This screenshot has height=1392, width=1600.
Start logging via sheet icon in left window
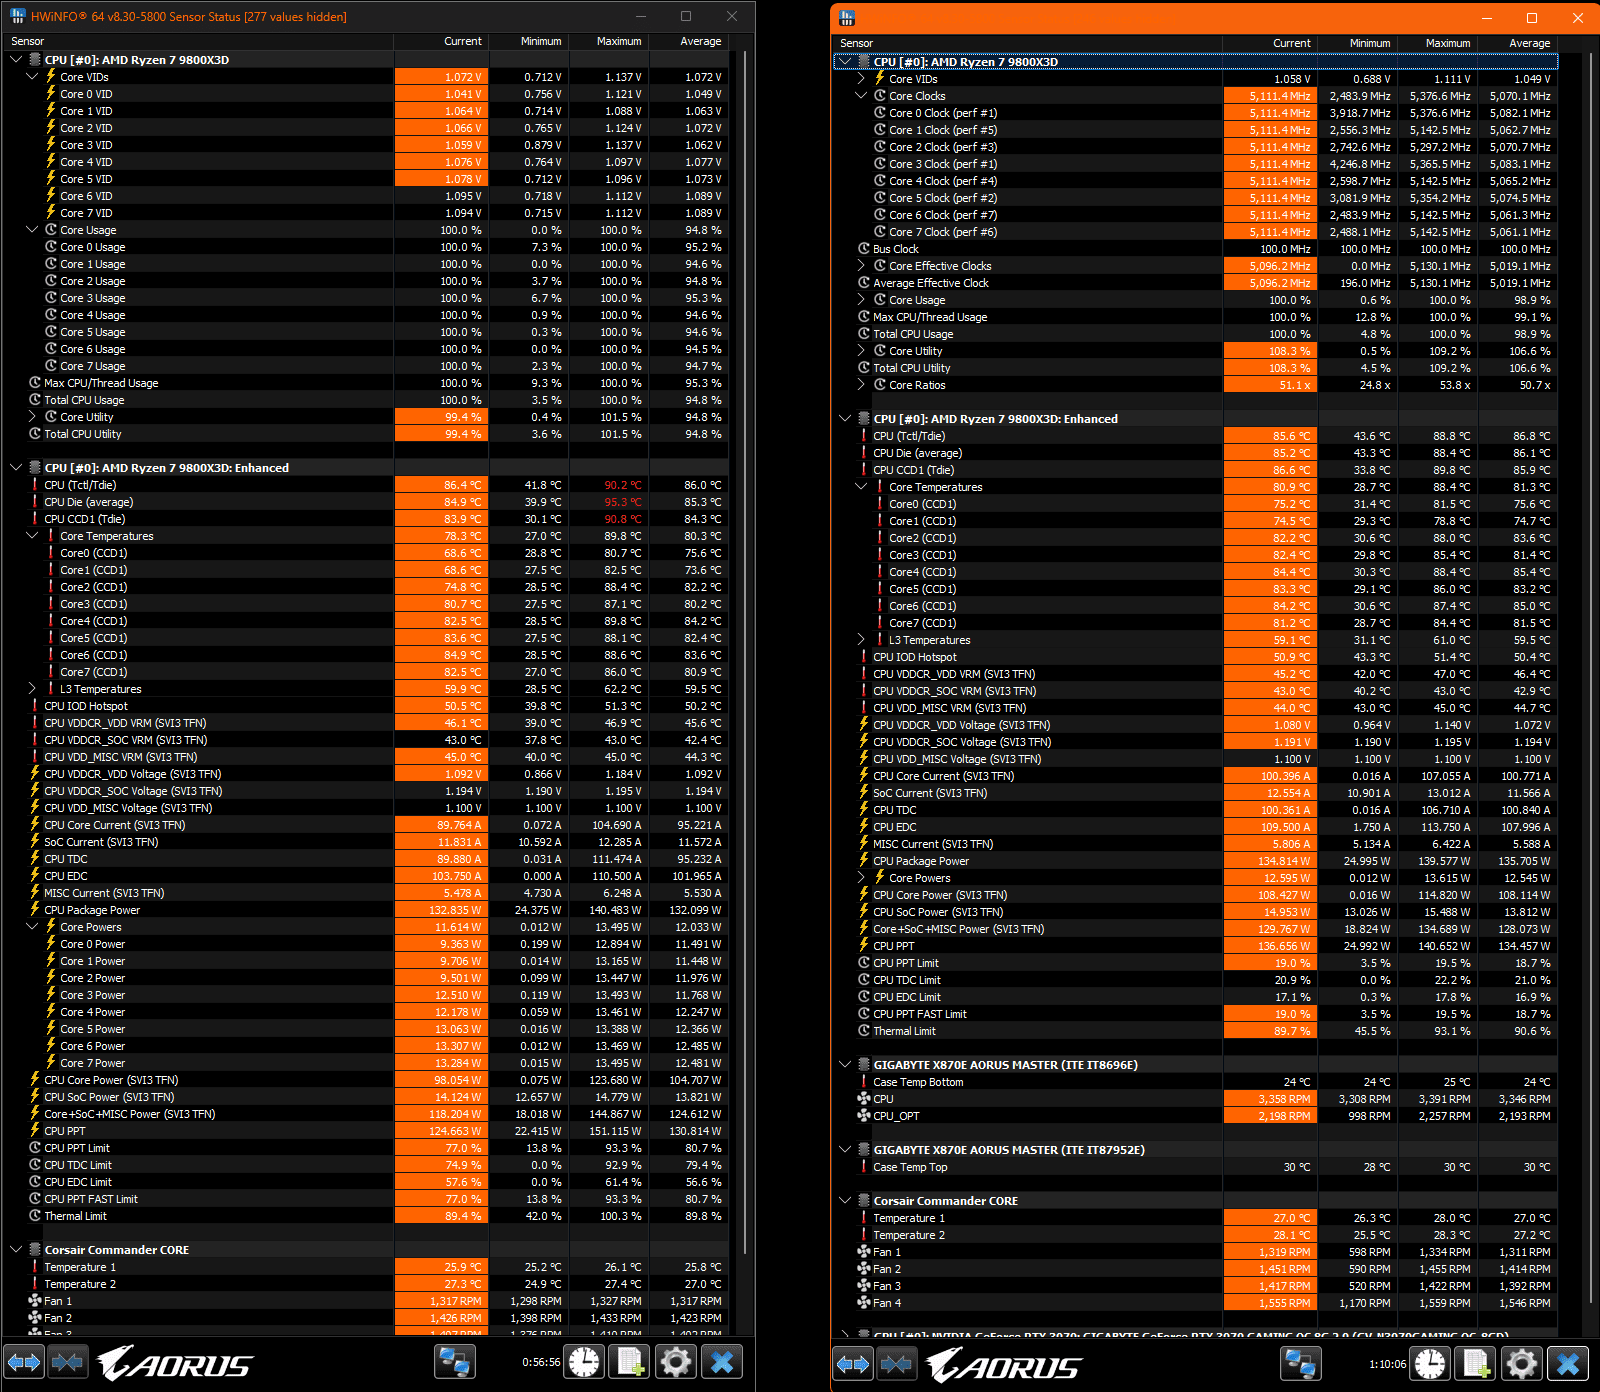[630, 1362]
